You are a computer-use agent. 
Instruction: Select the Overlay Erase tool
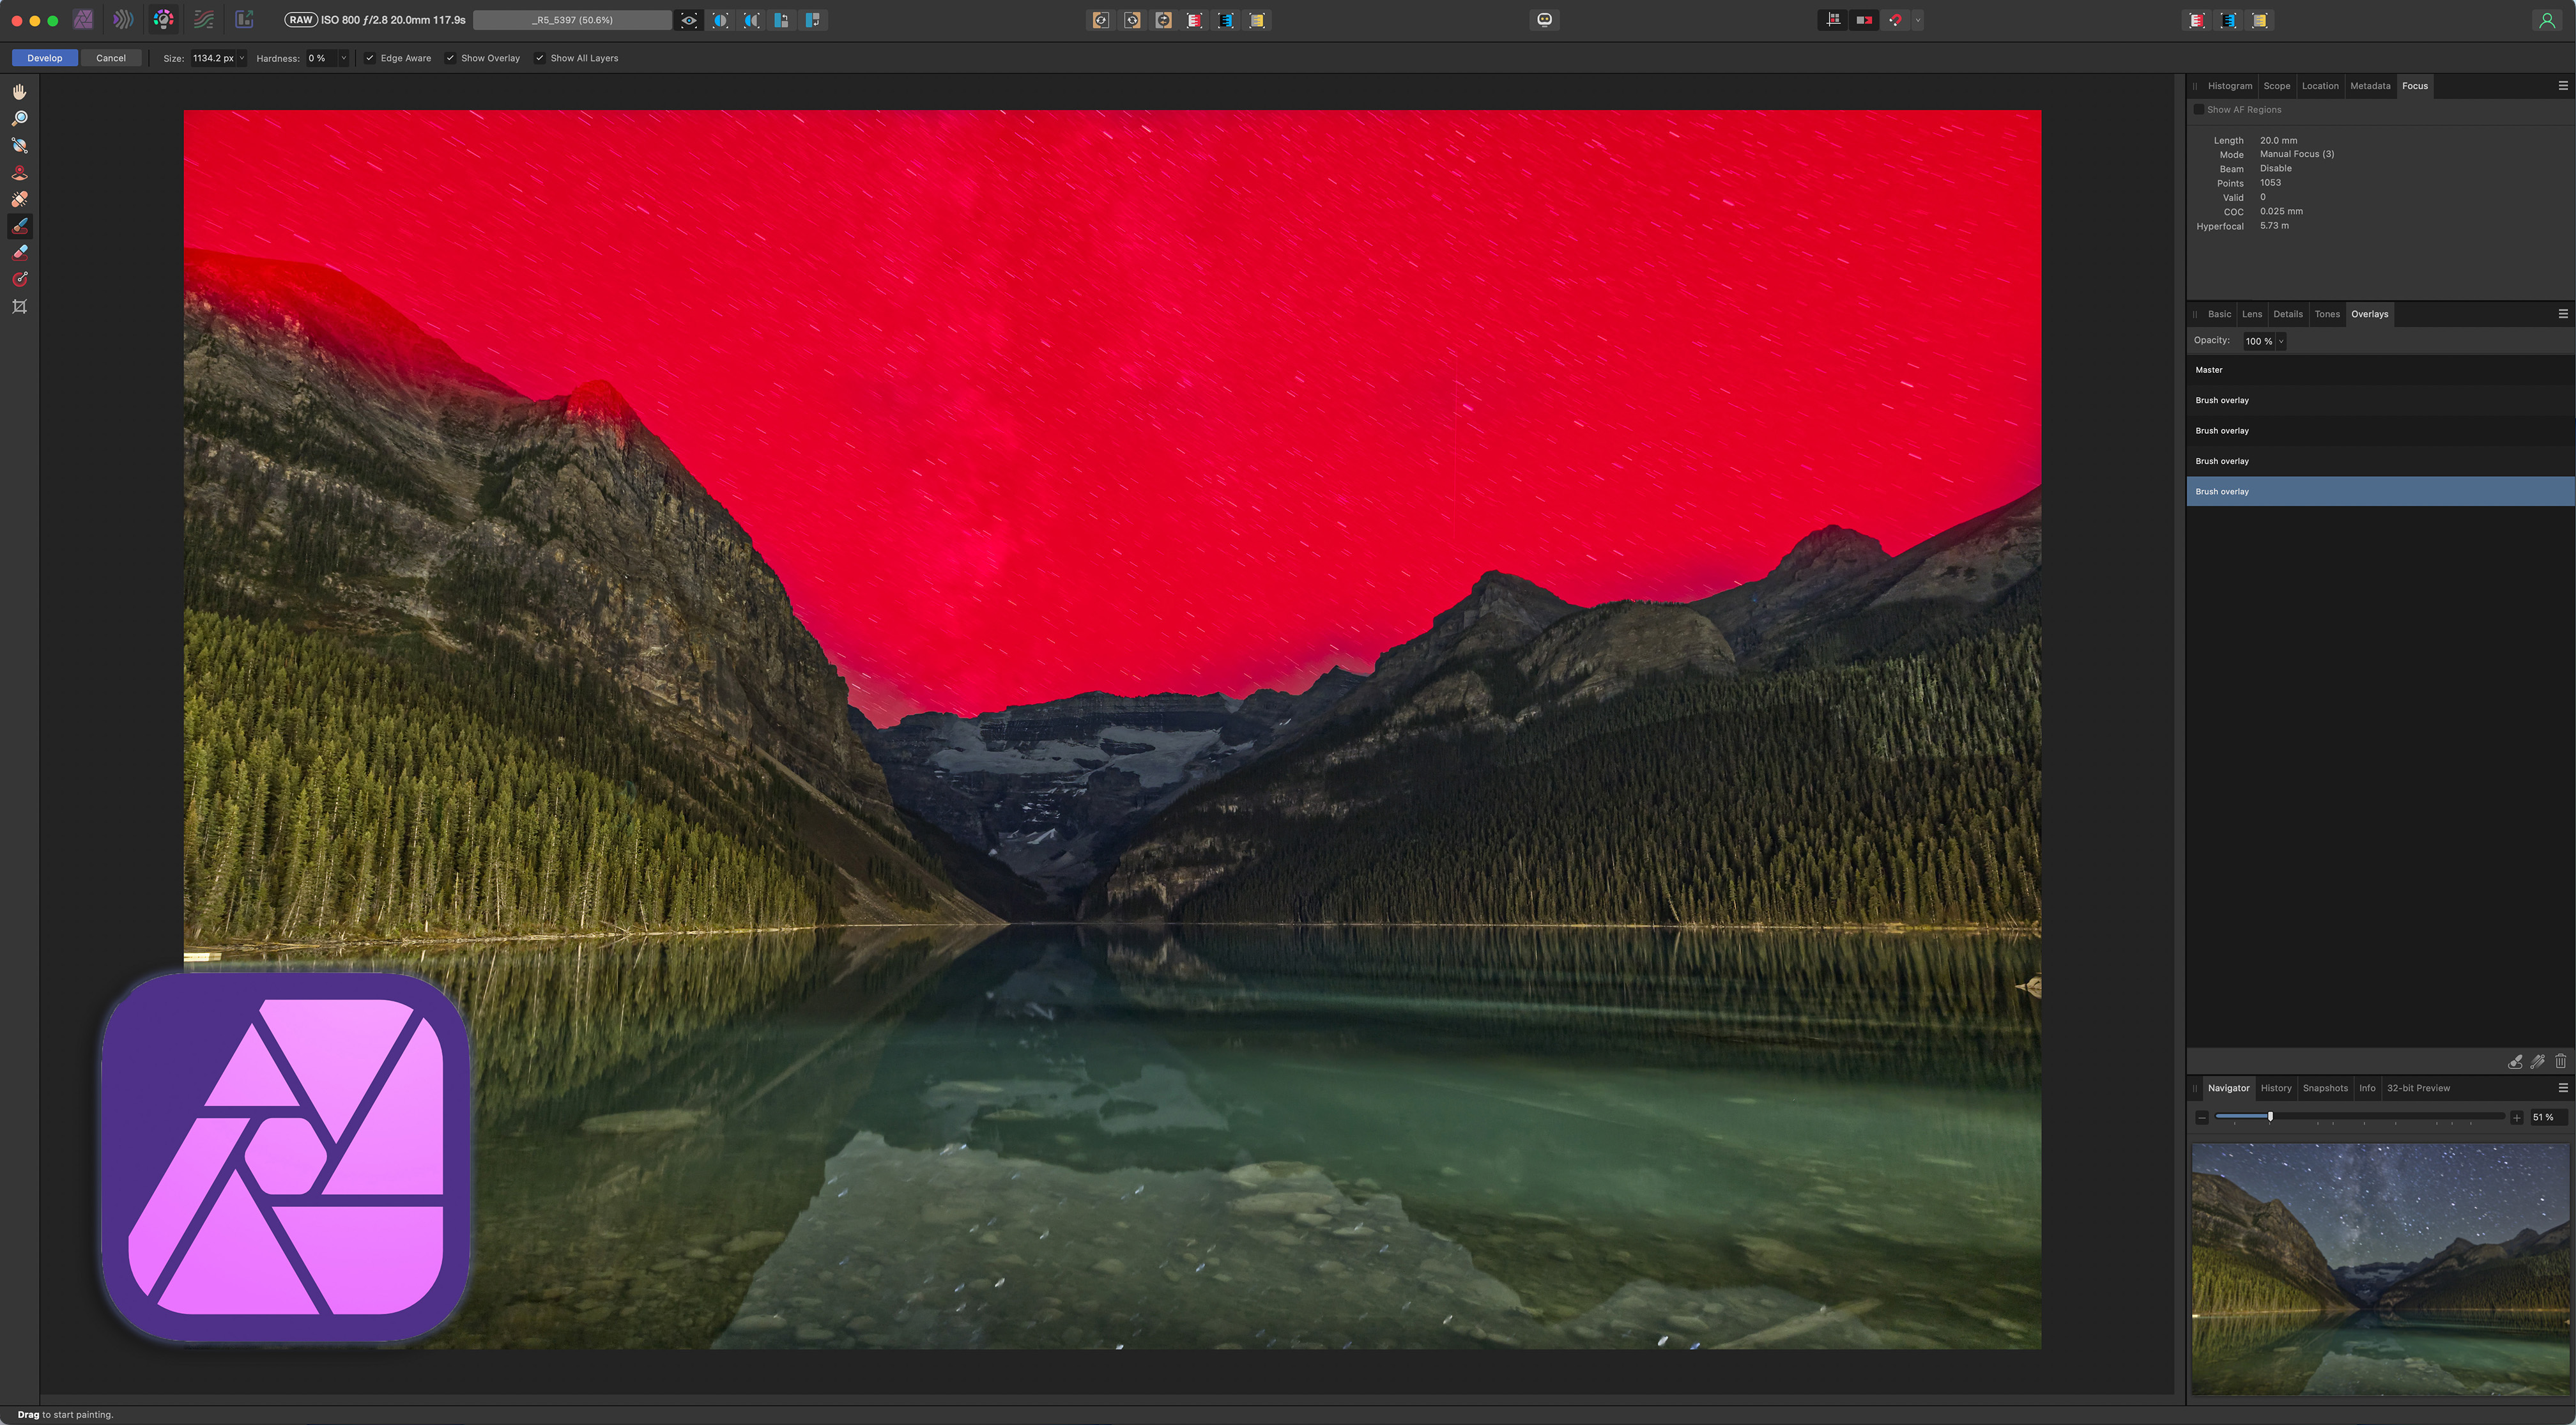tap(19, 253)
